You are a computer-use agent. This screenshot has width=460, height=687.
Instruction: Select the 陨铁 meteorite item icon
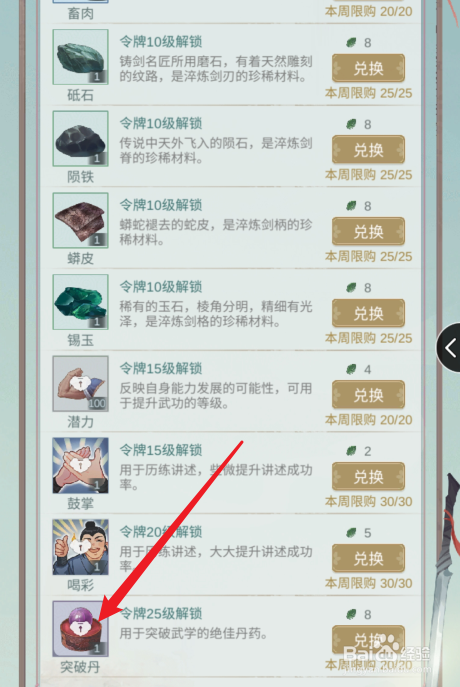81,138
